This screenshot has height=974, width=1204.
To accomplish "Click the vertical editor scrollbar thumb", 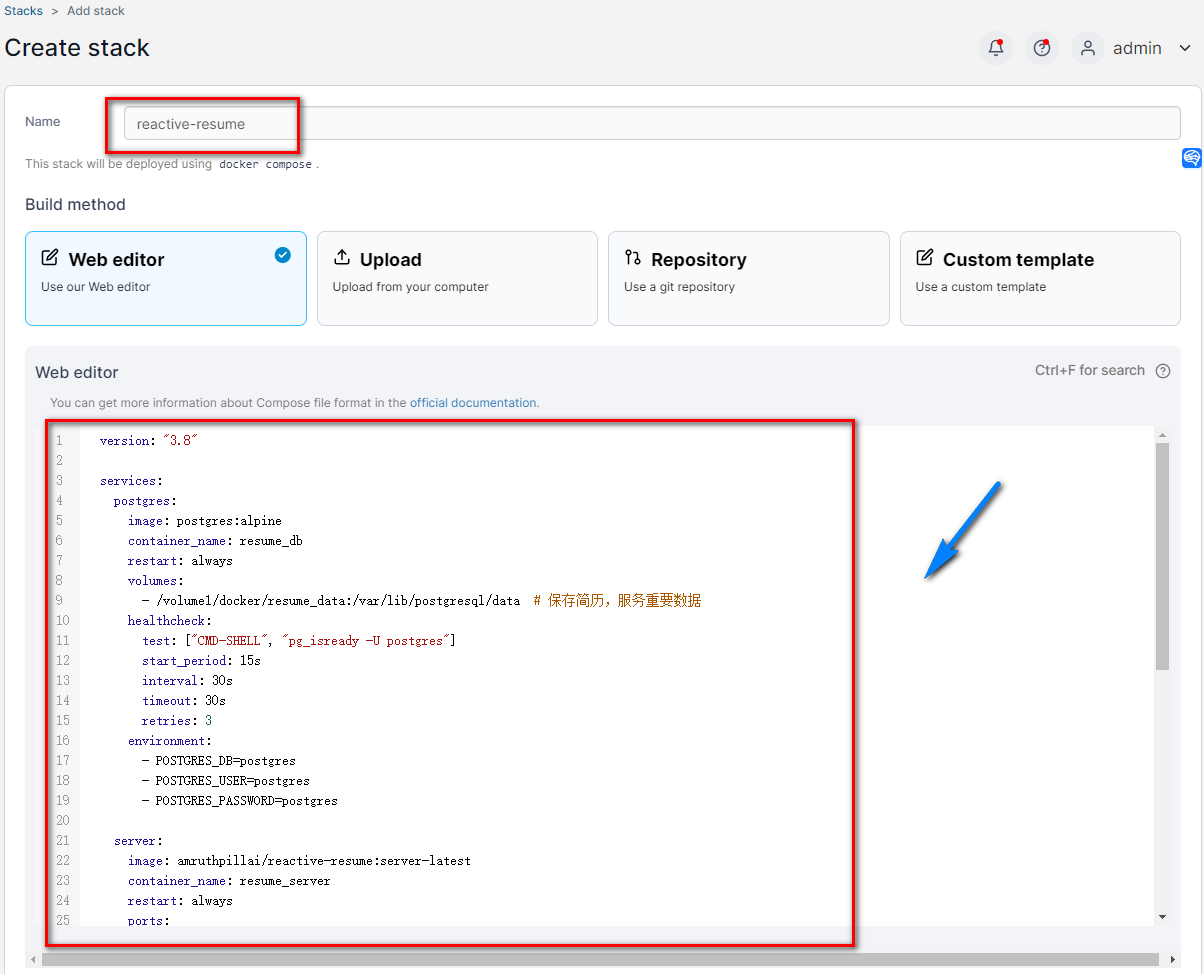I will (x=1162, y=555).
